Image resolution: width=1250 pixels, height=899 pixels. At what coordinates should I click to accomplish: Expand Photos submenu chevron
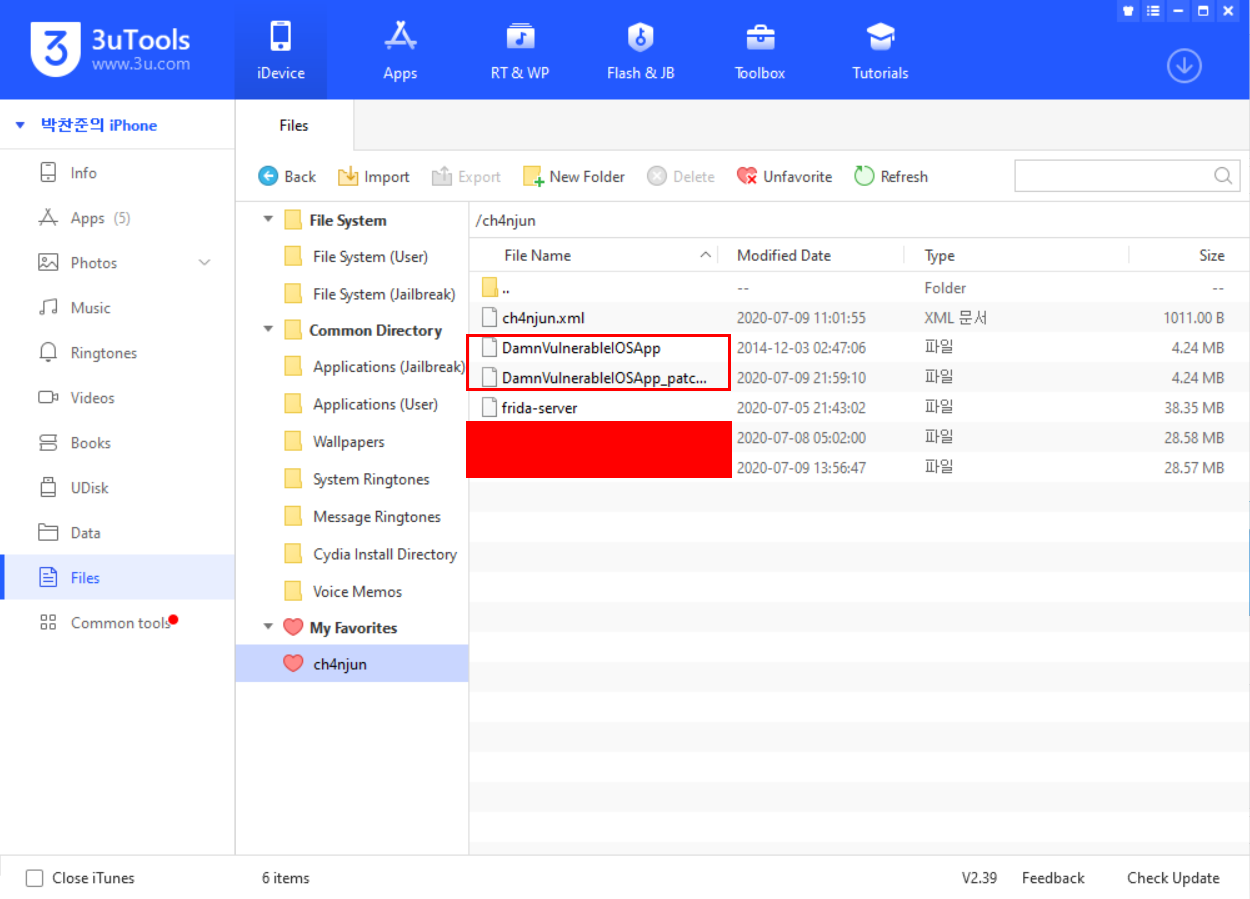point(204,263)
